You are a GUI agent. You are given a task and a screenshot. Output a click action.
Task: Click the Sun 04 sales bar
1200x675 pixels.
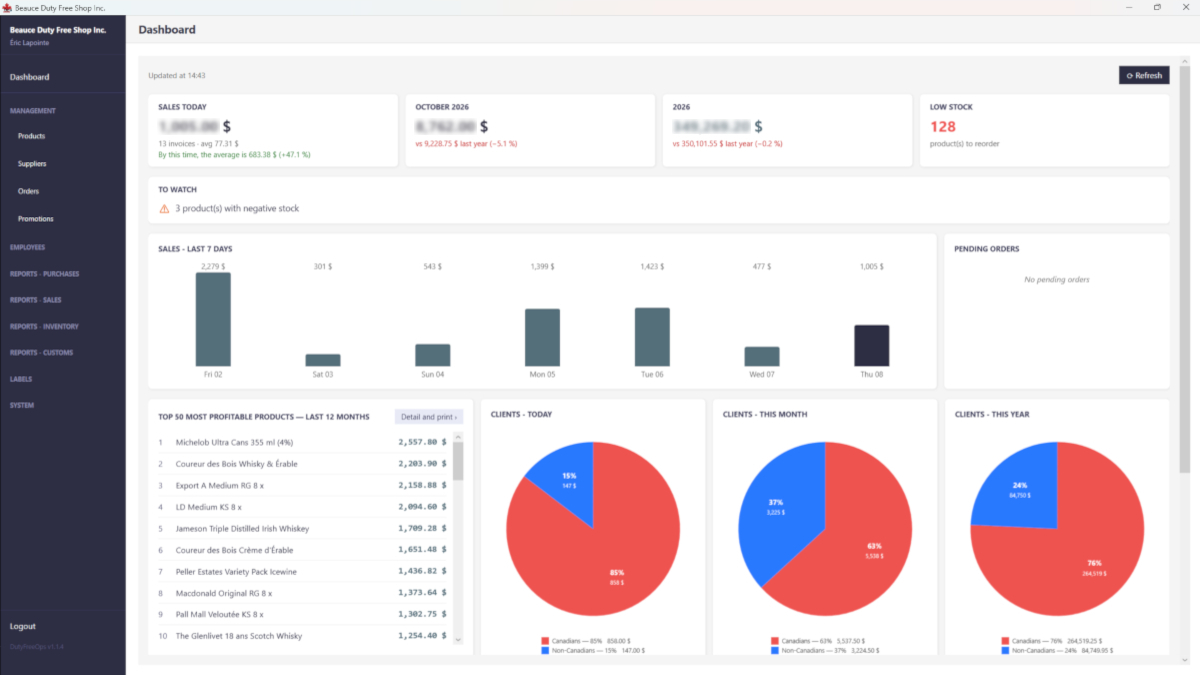pos(433,355)
